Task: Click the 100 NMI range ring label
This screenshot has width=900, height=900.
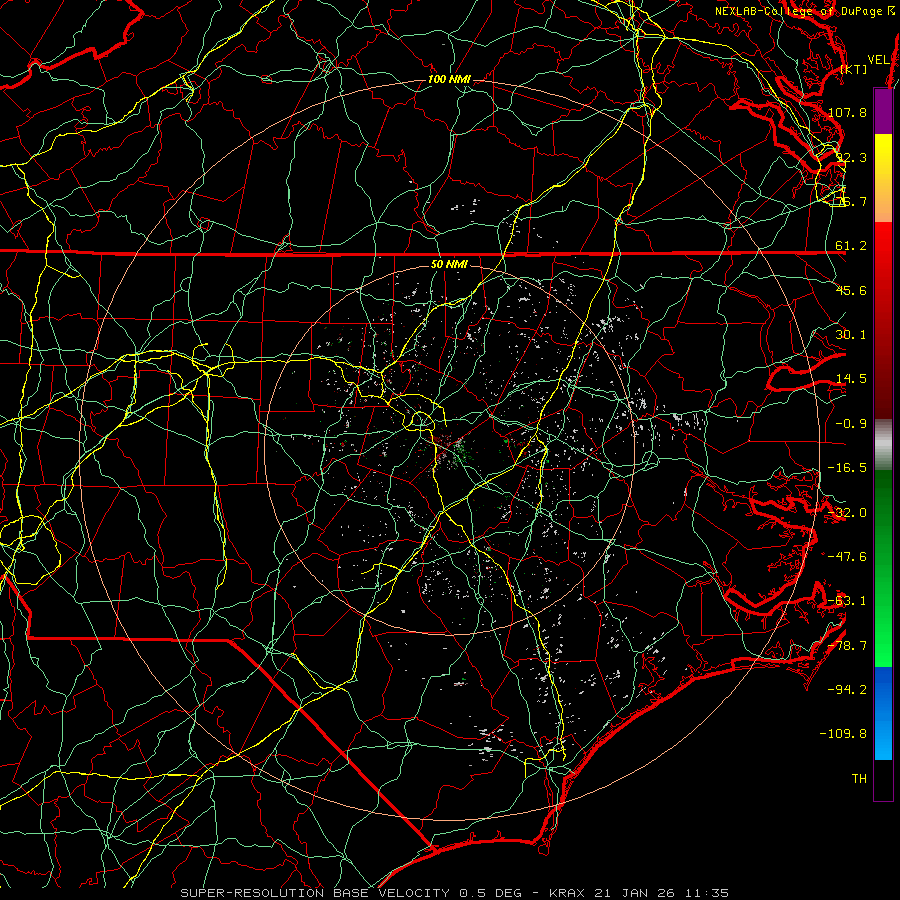Action: (x=449, y=79)
